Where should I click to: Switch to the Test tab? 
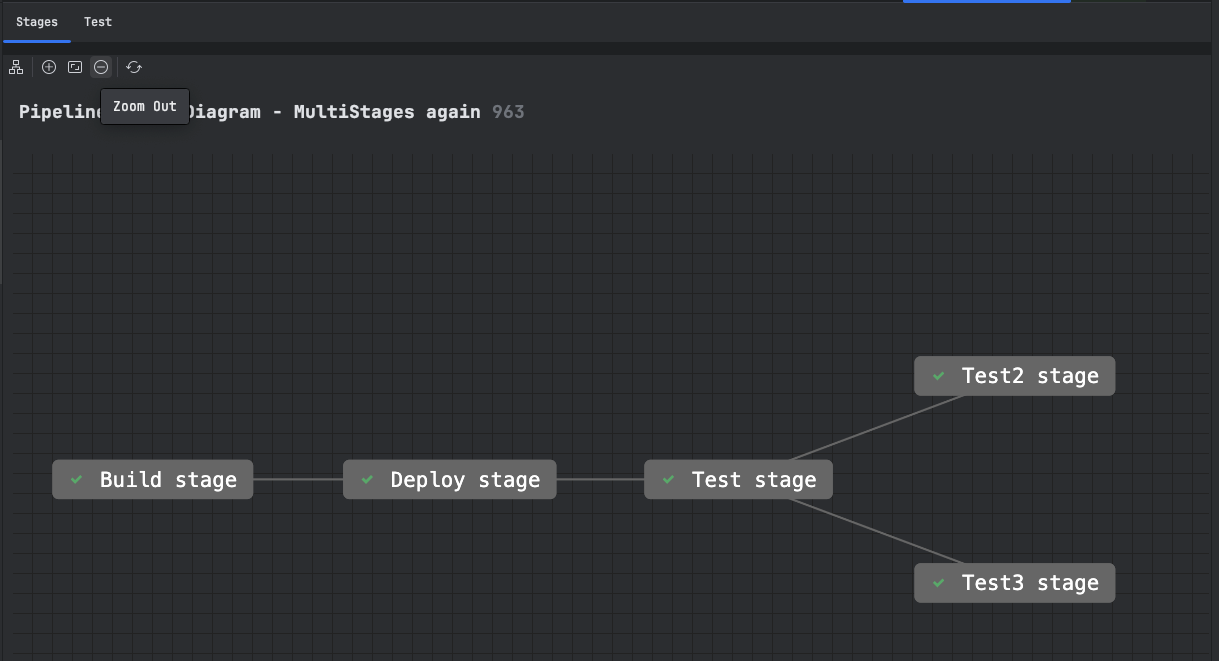98,22
